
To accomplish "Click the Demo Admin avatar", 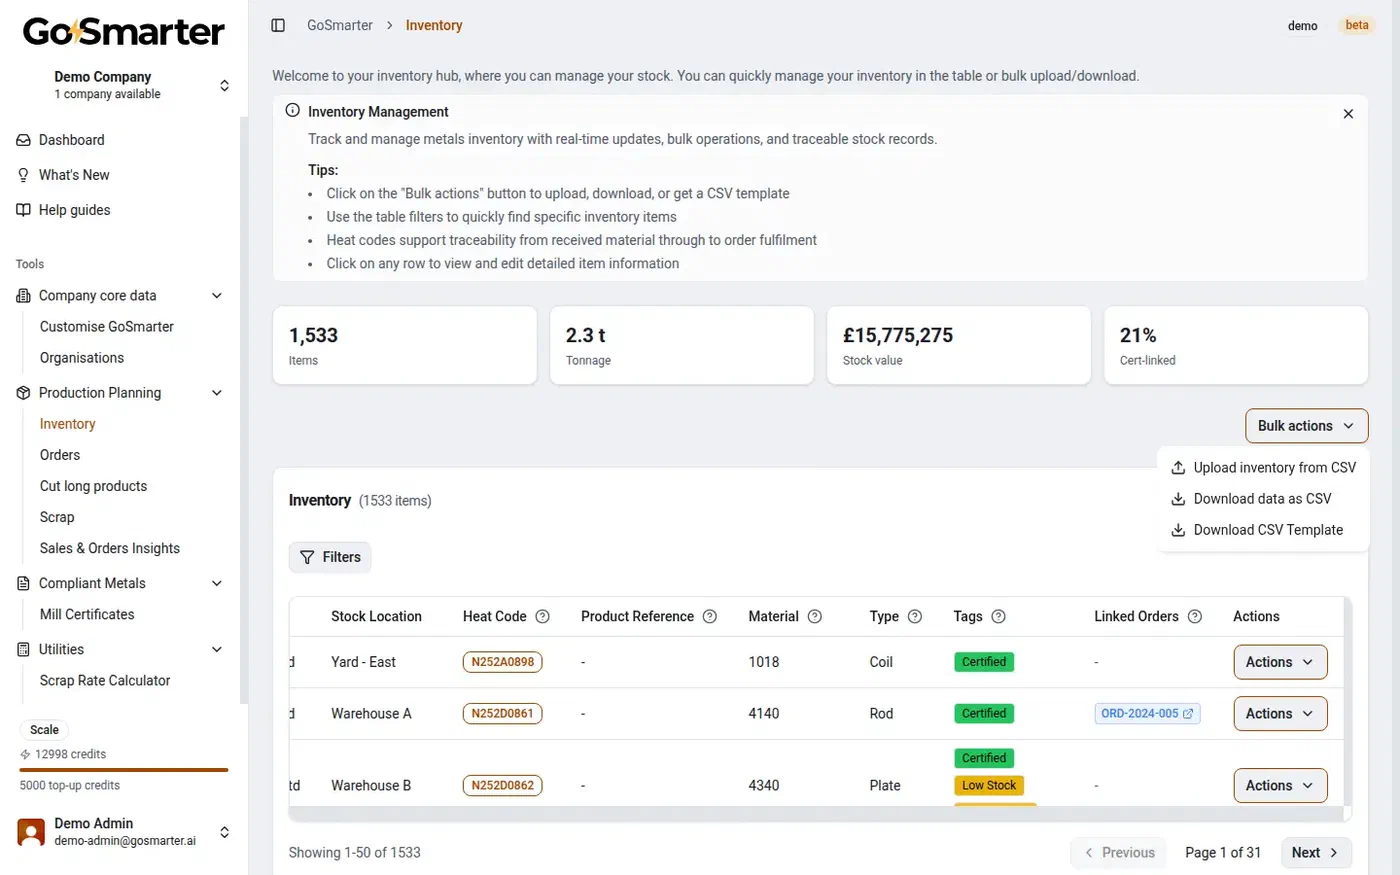I will pyautogui.click(x=32, y=832).
